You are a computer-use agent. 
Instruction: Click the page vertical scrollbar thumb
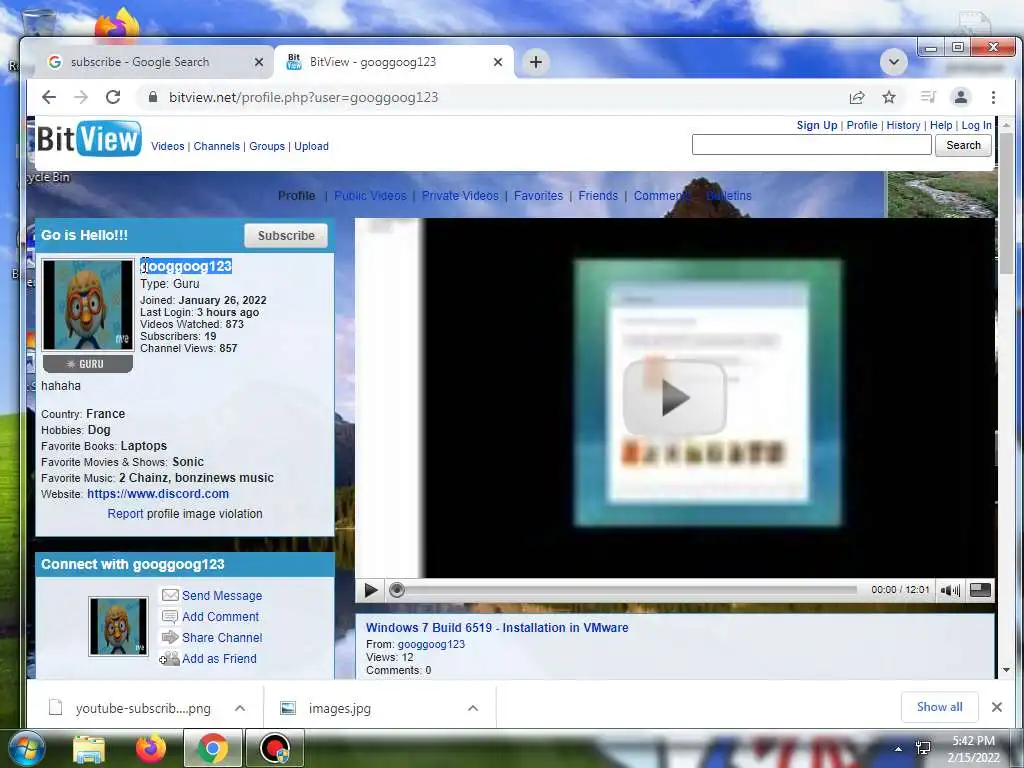click(1006, 204)
